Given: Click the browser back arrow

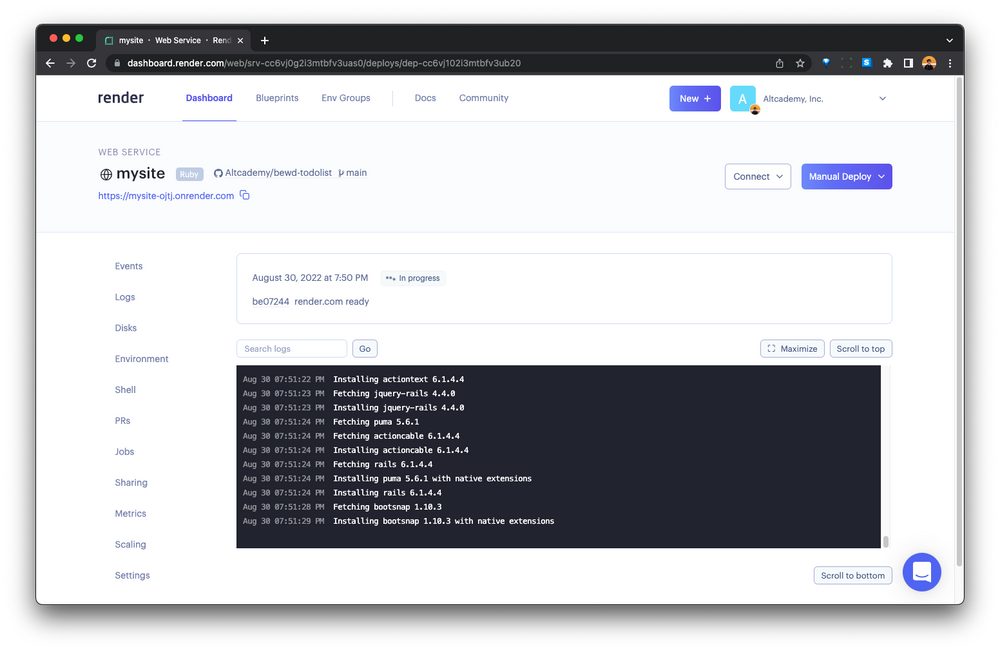Looking at the screenshot, I should pos(50,63).
